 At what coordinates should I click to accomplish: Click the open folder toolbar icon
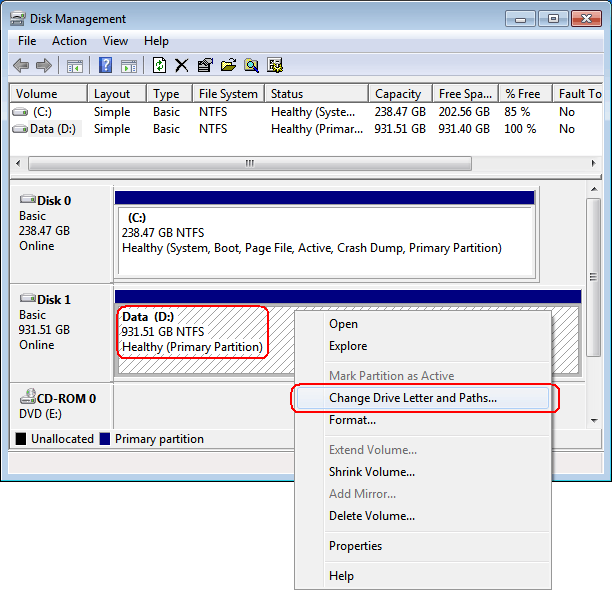pos(228,65)
